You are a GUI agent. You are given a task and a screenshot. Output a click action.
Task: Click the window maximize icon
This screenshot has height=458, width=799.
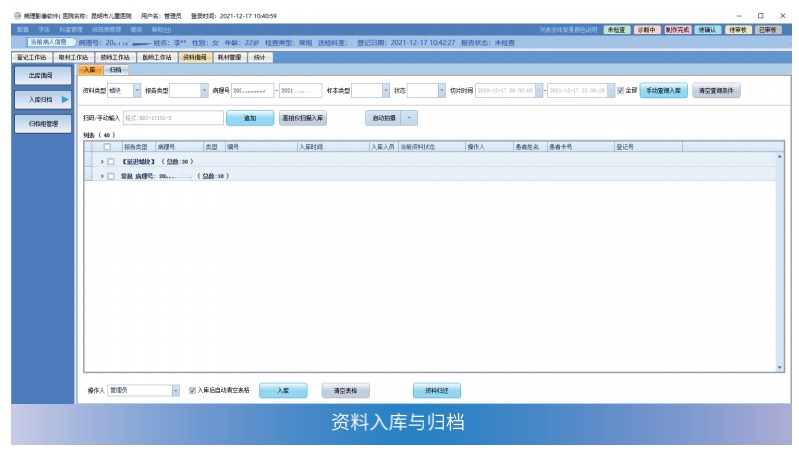(761, 16)
